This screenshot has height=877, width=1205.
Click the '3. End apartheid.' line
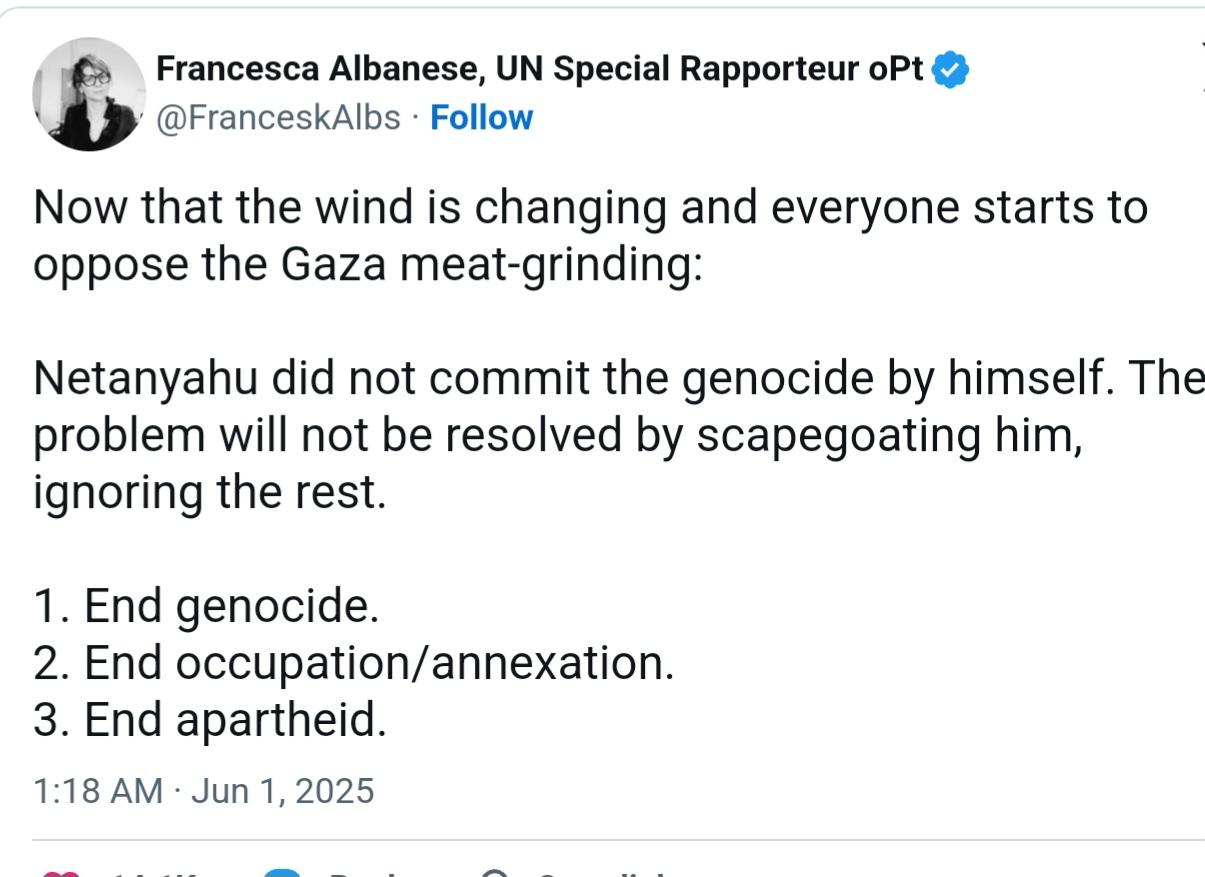[x=209, y=720]
